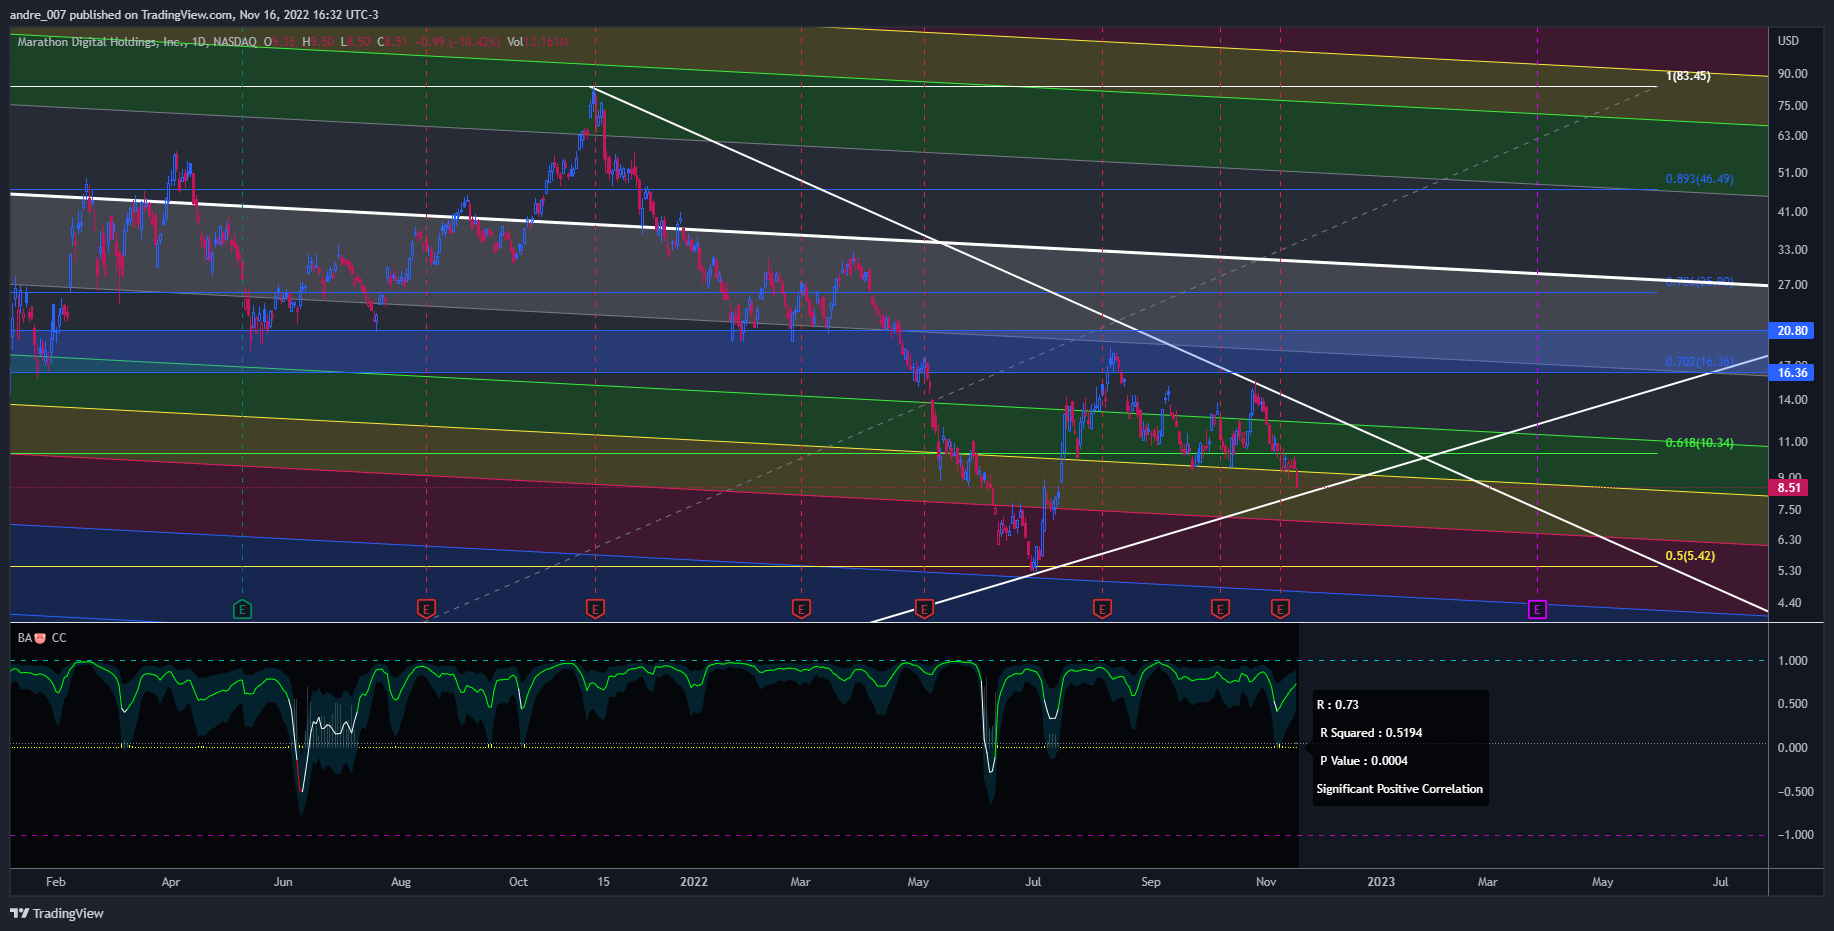1834x931 pixels.
Task: Click the 'Nov' label on the time axis
Action: tap(1266, 882)
